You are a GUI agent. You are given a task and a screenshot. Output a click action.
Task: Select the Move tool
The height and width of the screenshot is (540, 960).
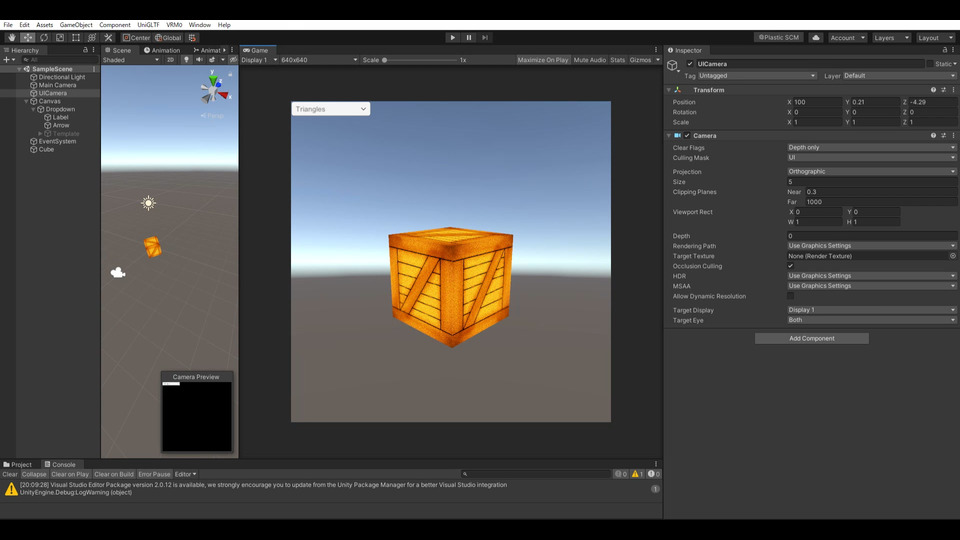pos(28,38)
